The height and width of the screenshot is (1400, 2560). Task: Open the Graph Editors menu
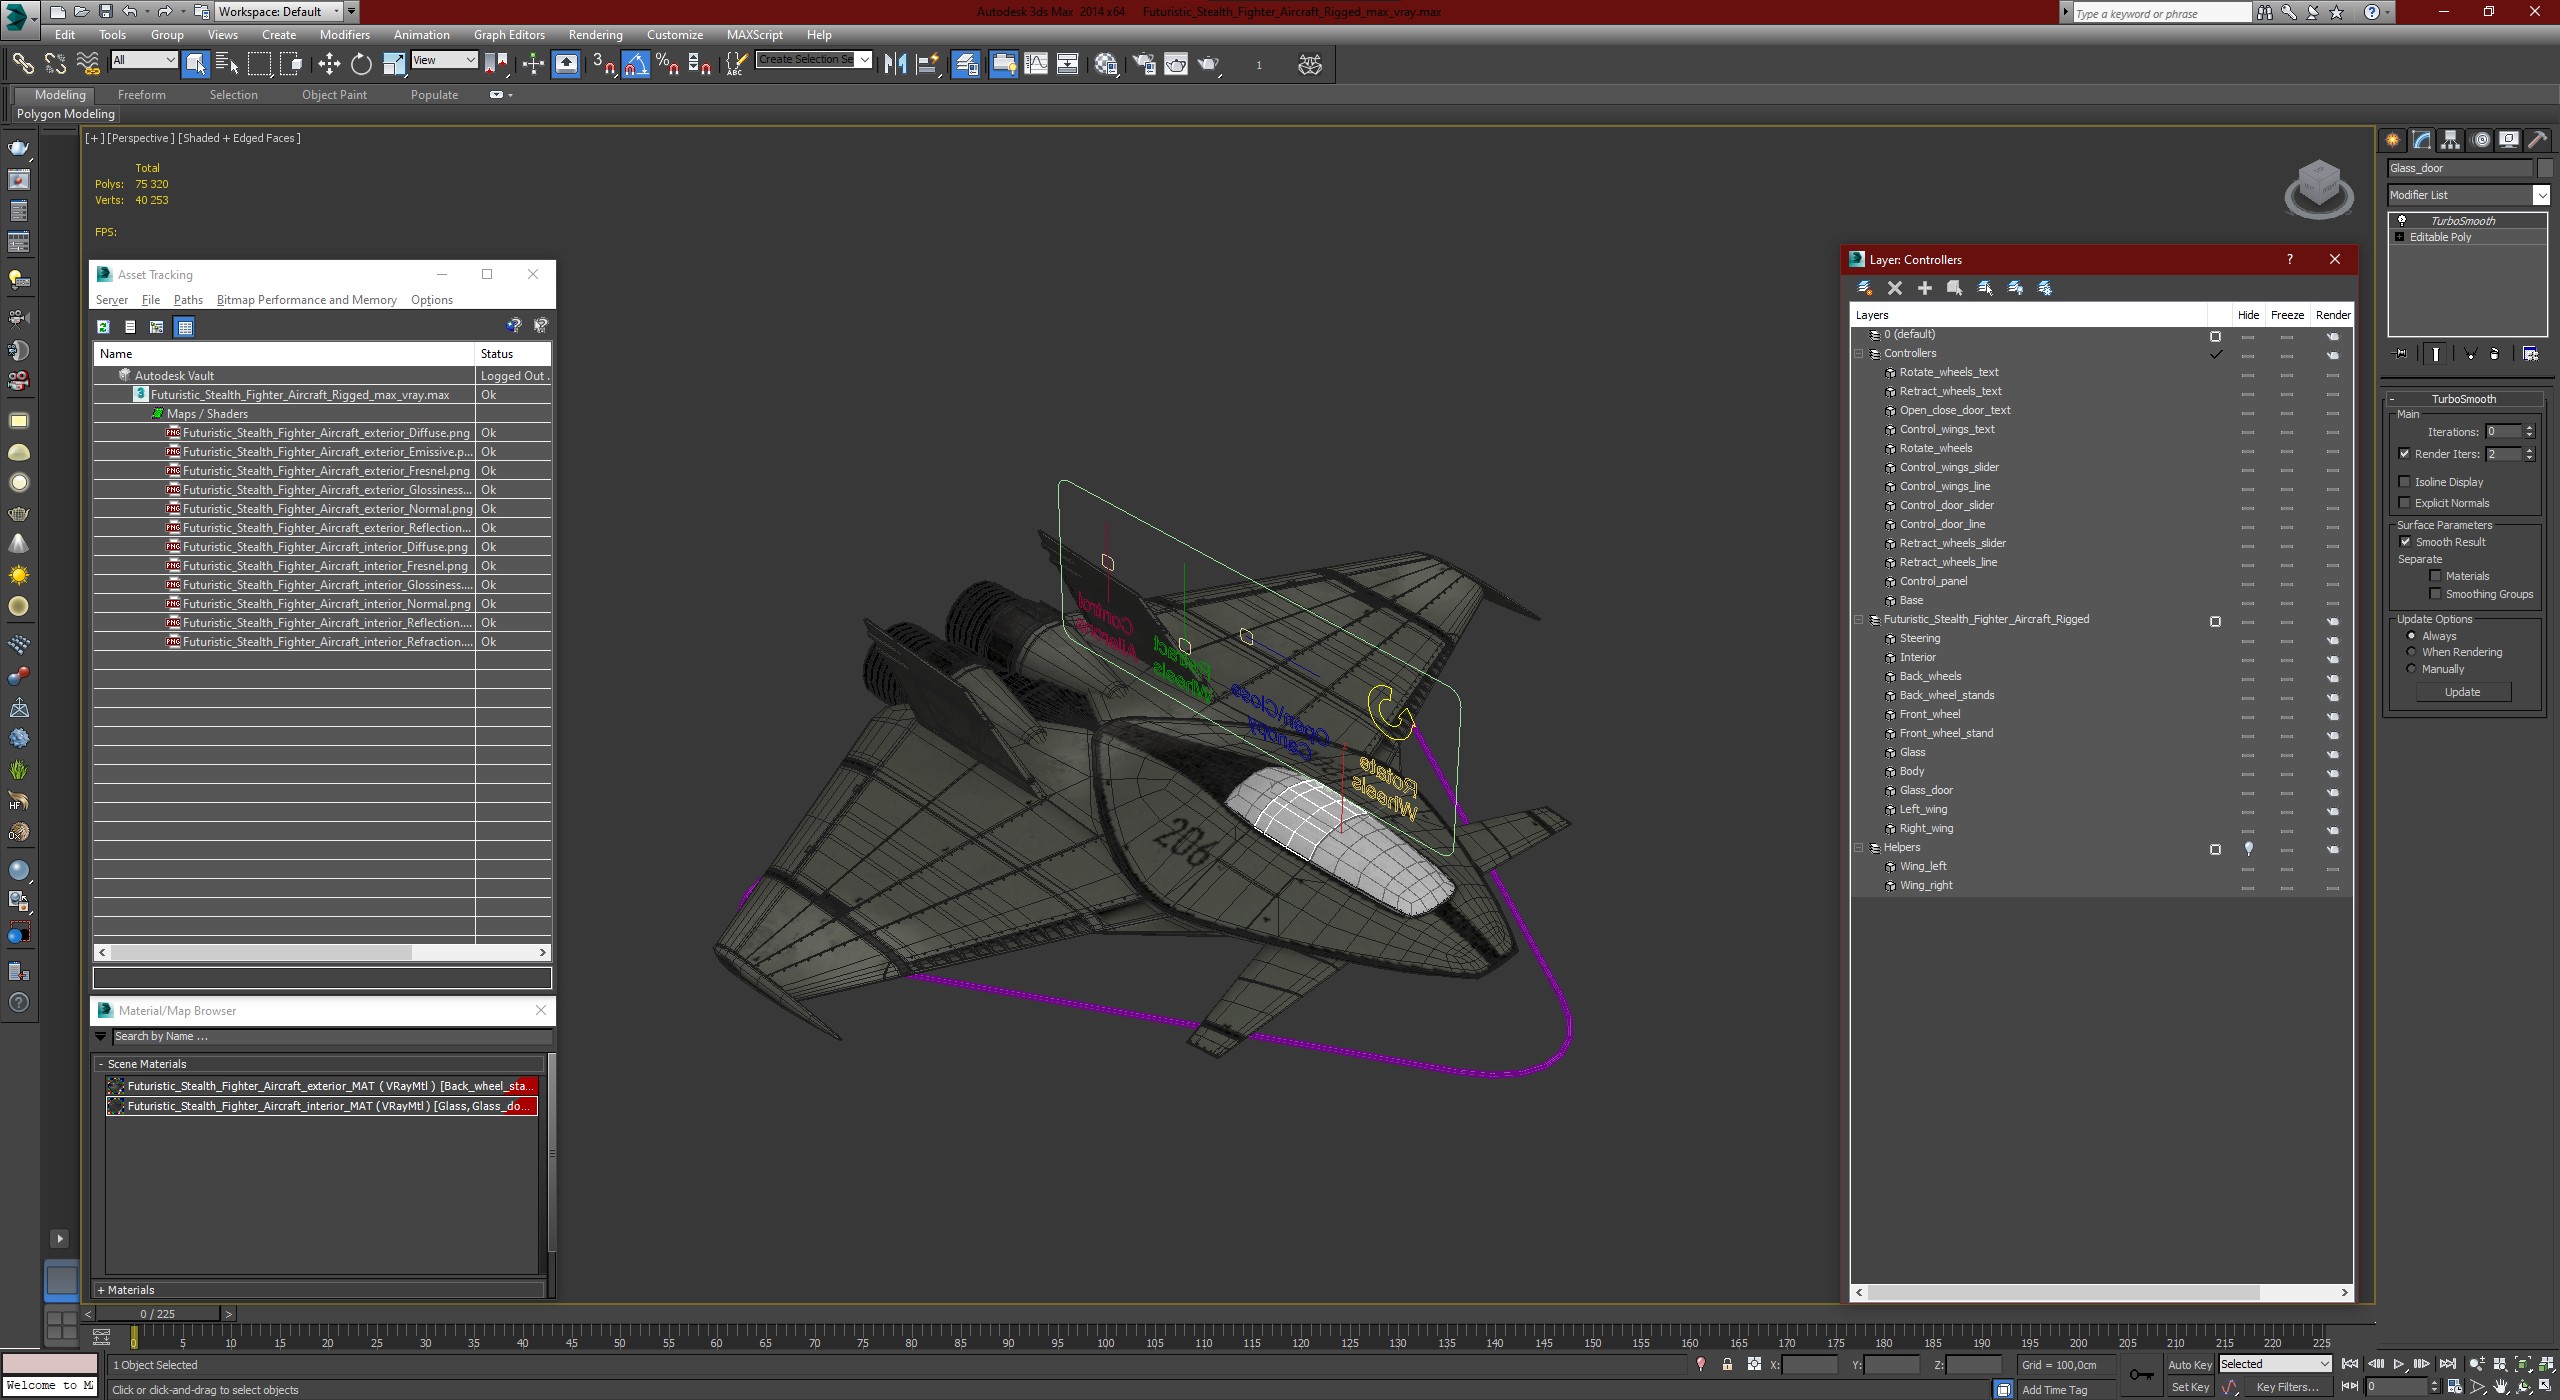pyautogui.click(x=509, y=35)
